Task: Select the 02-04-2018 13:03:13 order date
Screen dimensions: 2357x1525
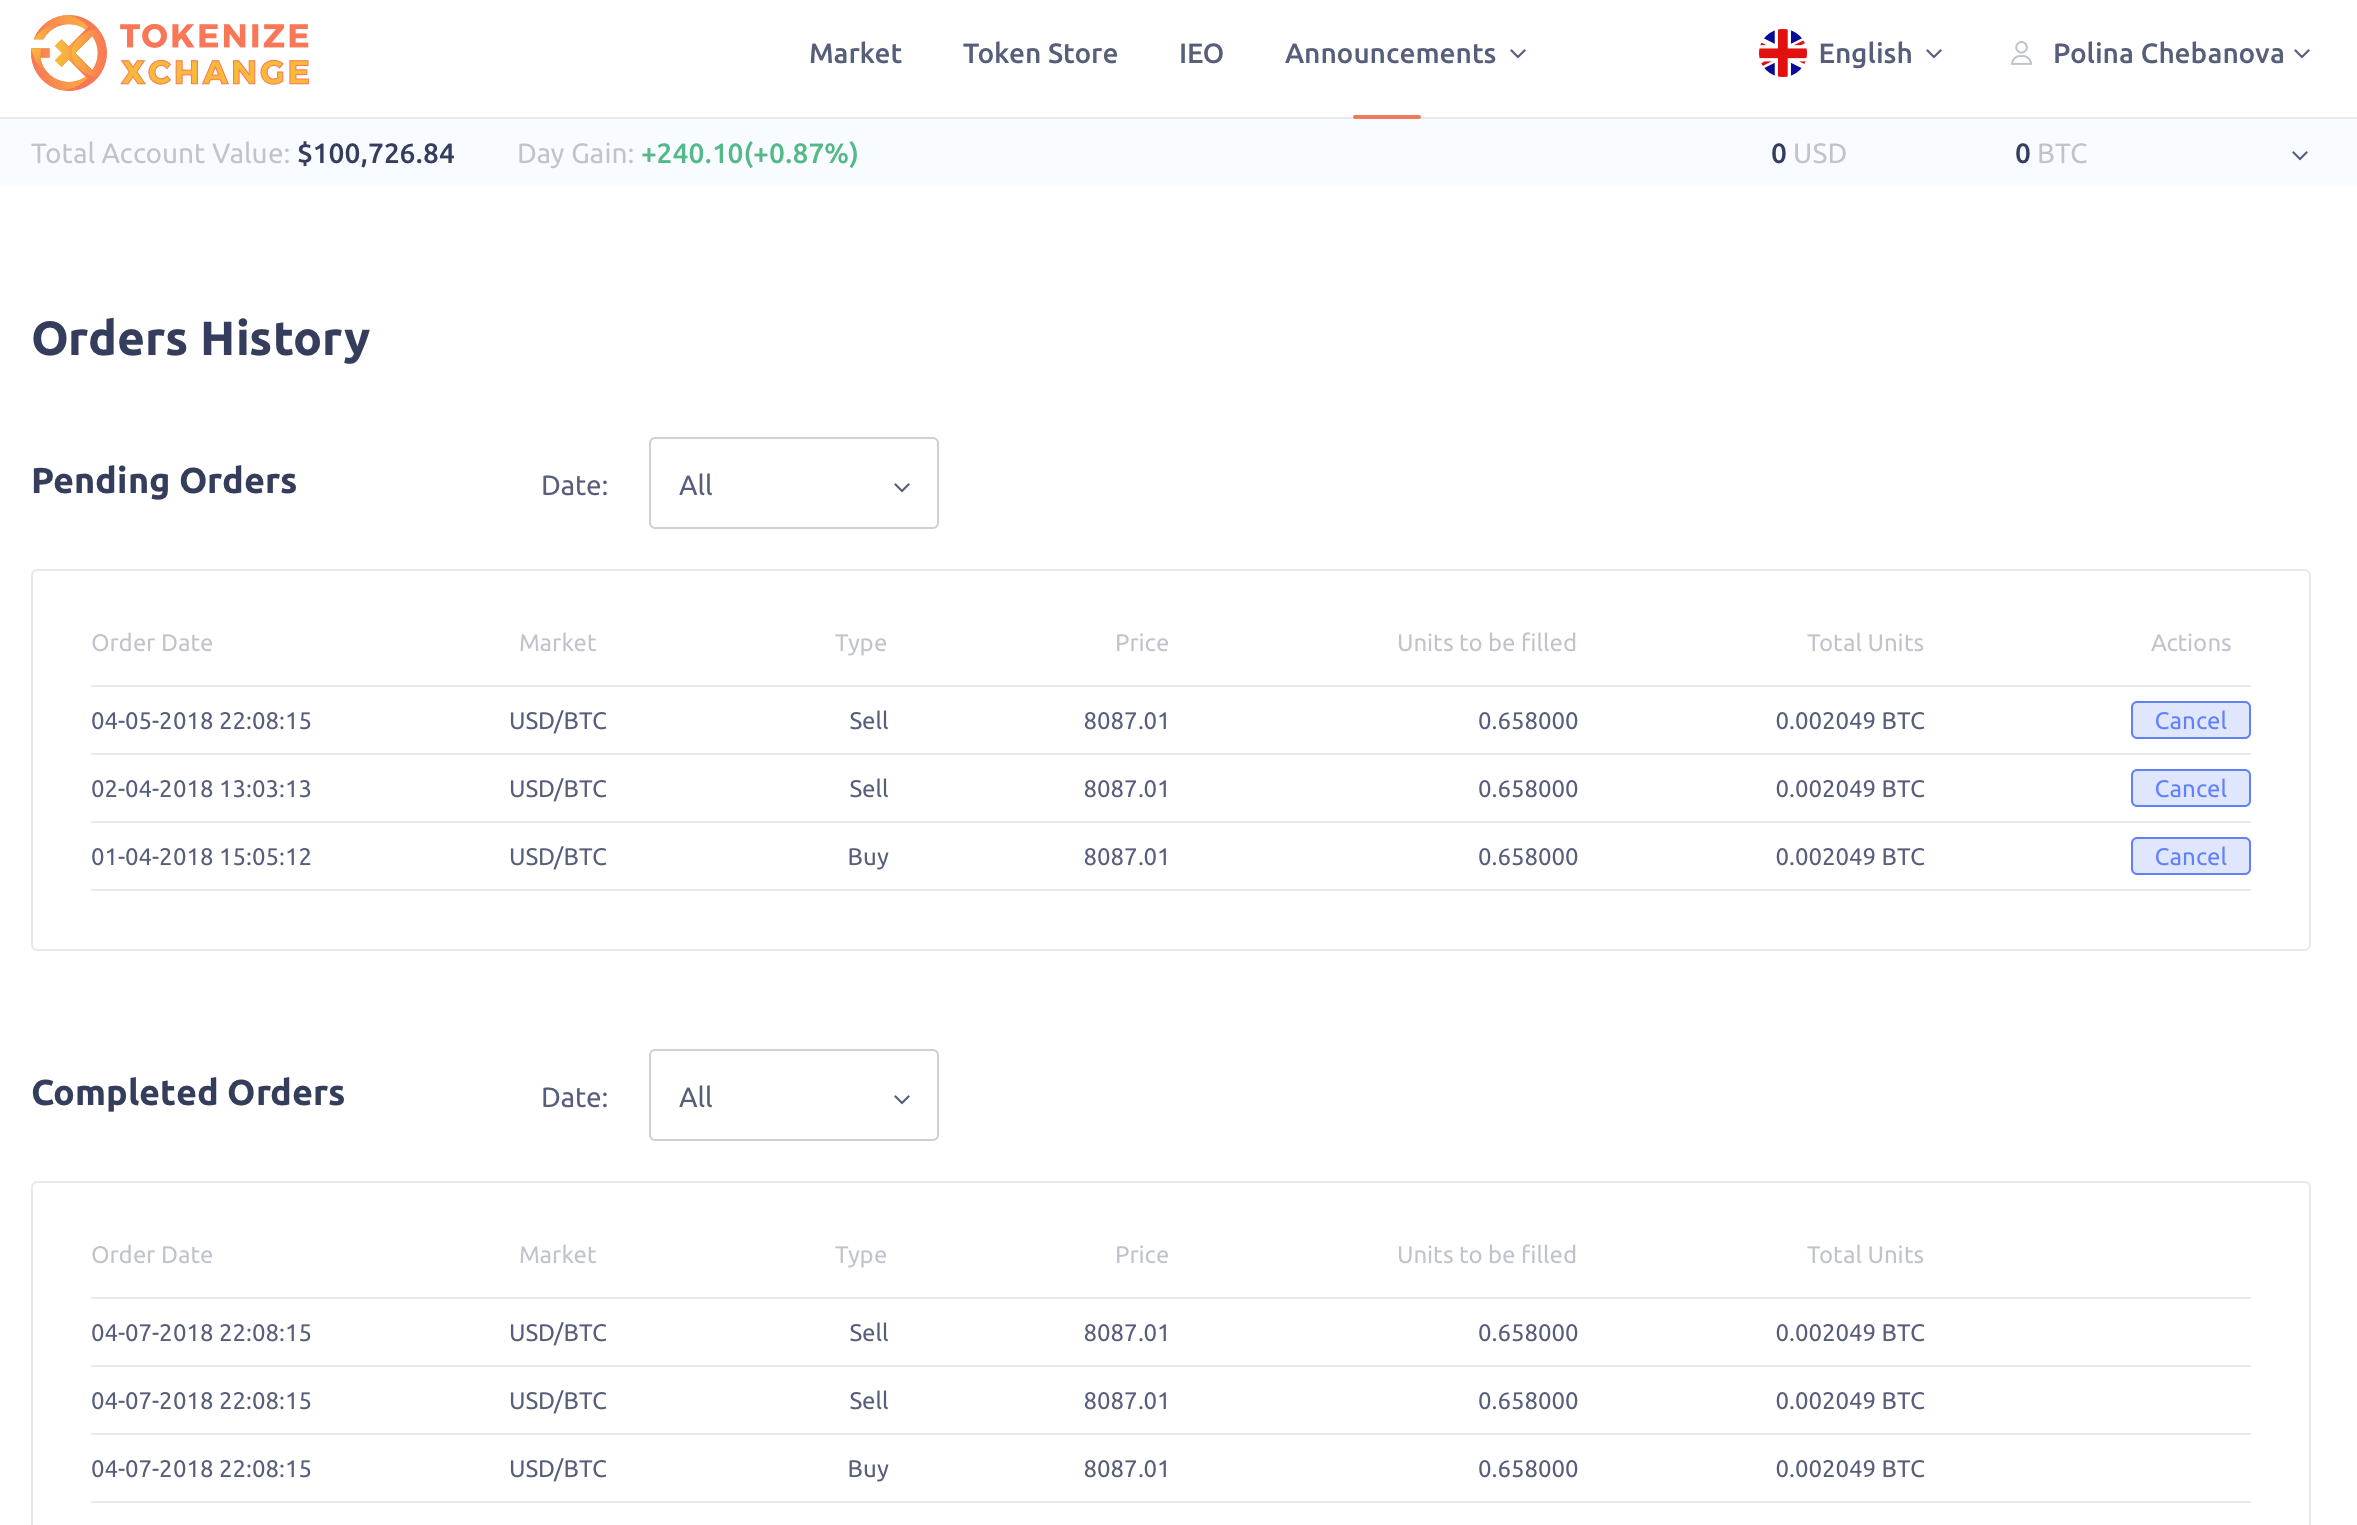Action: [201, 788]
